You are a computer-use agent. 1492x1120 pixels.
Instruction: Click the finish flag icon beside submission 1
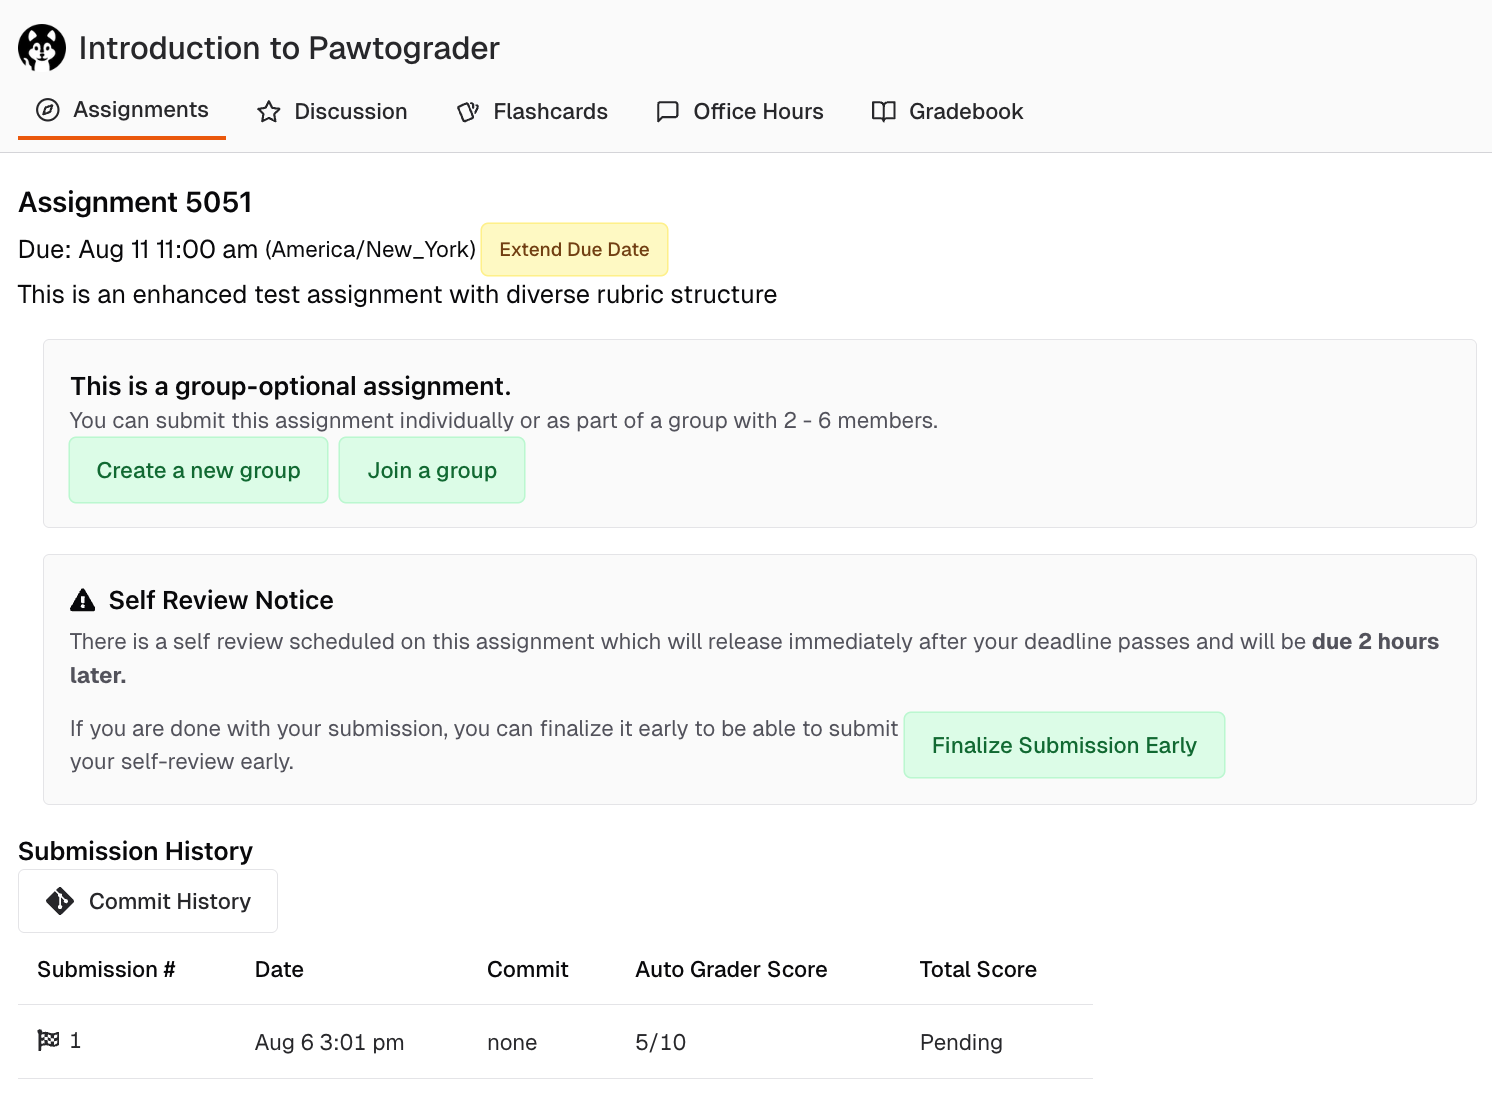(48, 1040)
